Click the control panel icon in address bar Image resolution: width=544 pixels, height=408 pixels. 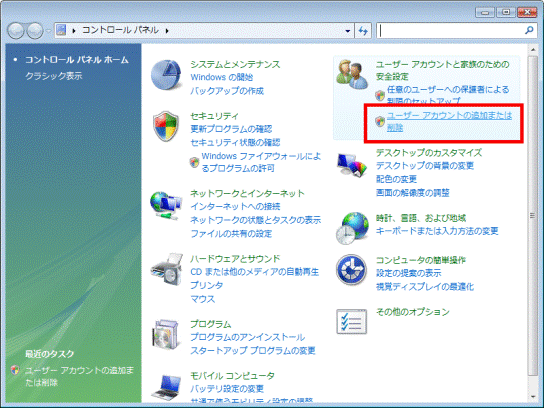pos(61,30)
